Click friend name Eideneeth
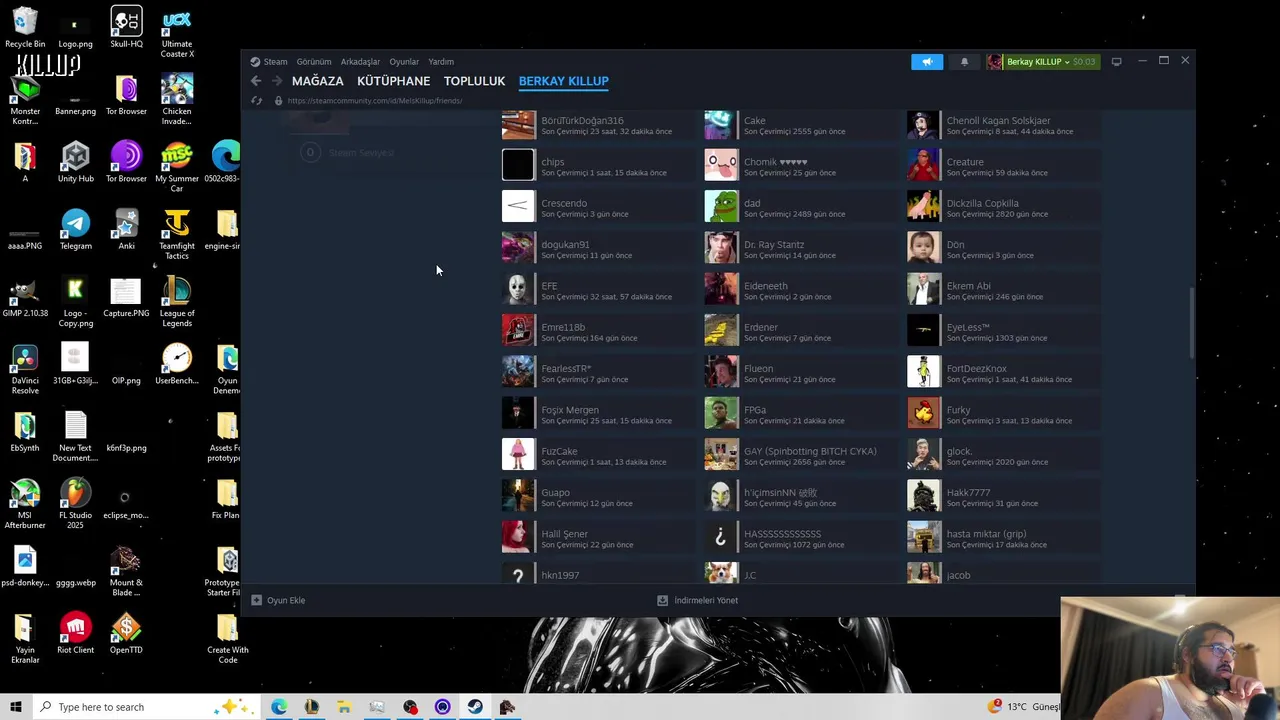The height and width of the screenshot is (720, 1280). 766,286
